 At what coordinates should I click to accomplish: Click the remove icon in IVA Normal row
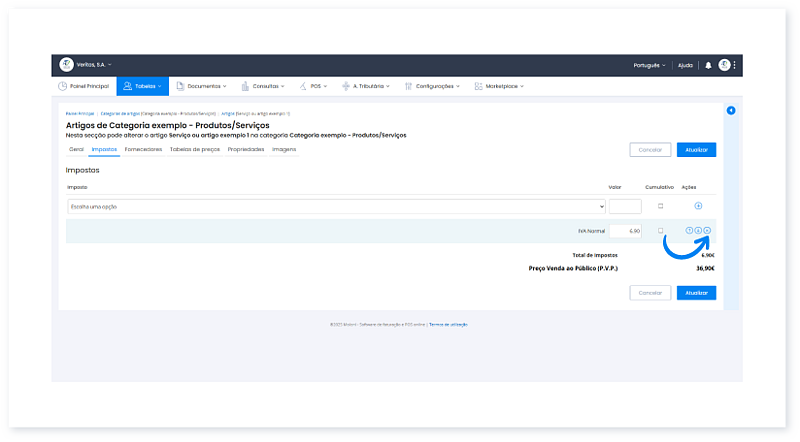coord(707,231)
